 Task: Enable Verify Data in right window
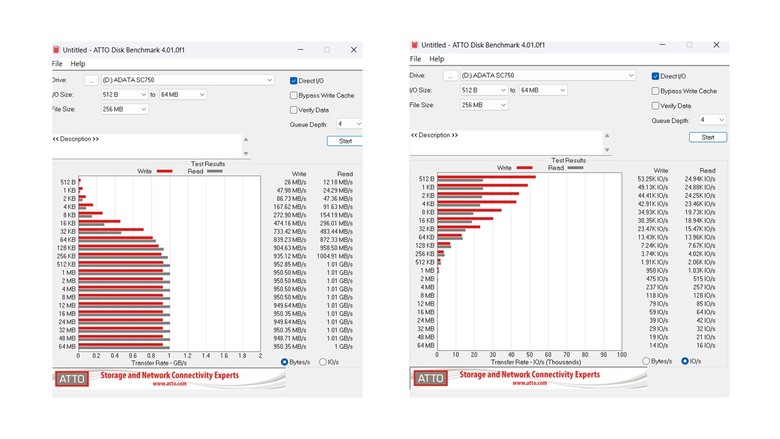655,105
